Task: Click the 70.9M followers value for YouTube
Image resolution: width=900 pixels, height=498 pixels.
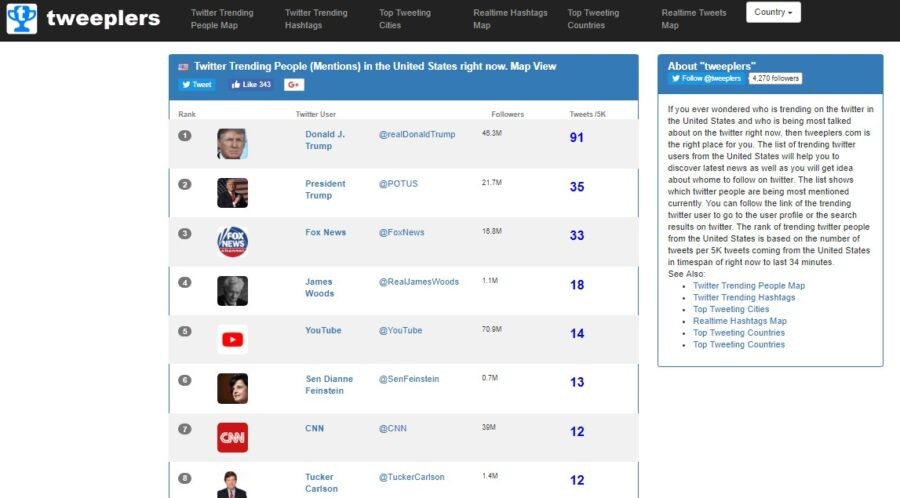Action: point(492,329)
